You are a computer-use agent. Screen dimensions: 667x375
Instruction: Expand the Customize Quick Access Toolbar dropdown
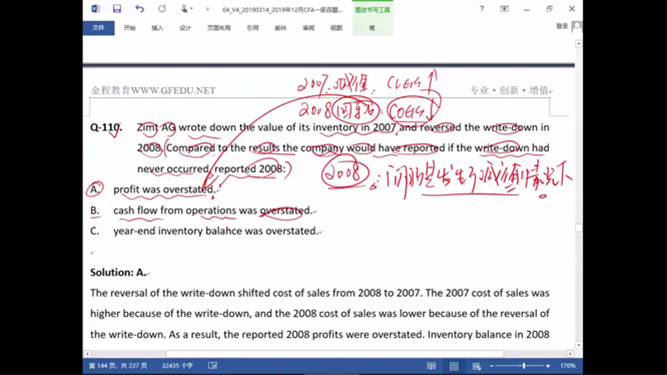[208, 9]
